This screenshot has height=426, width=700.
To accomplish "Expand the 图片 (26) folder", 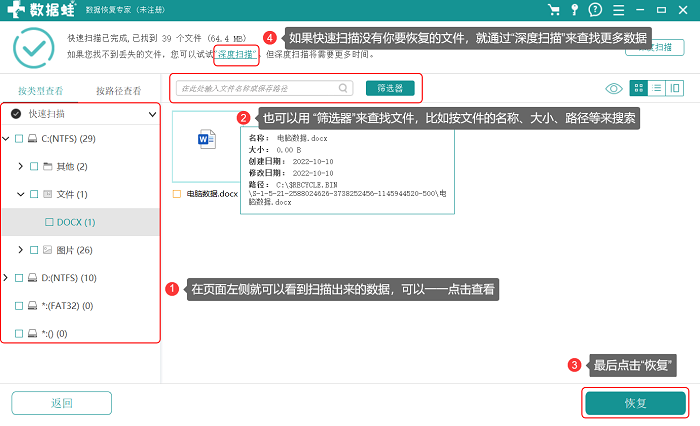I will tap(20, 250).
